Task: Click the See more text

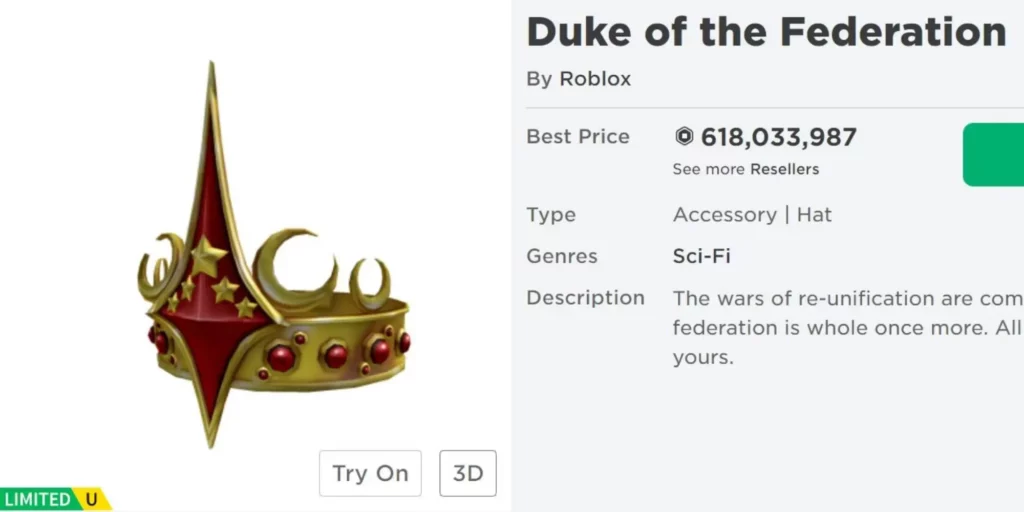Action: coord(708,169)
